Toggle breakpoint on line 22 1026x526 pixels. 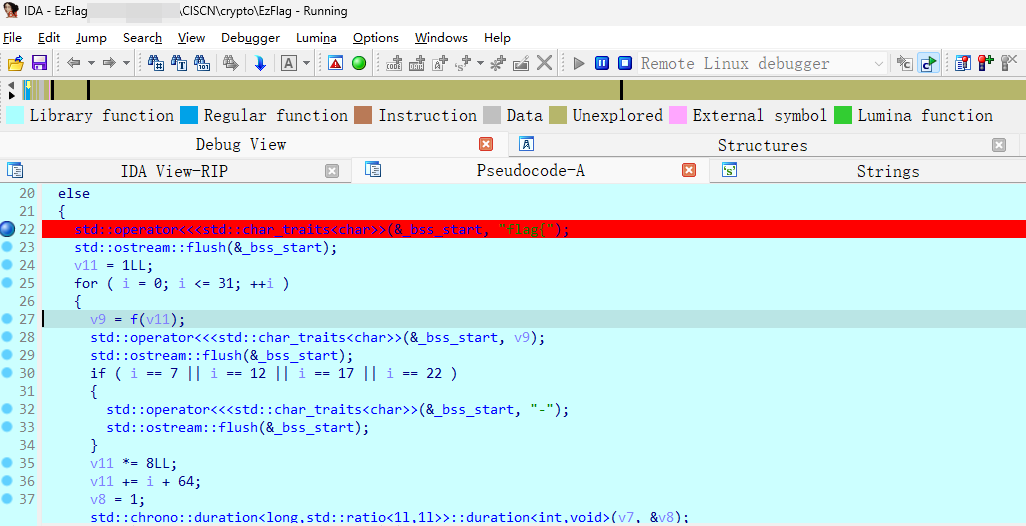[7, 229]
